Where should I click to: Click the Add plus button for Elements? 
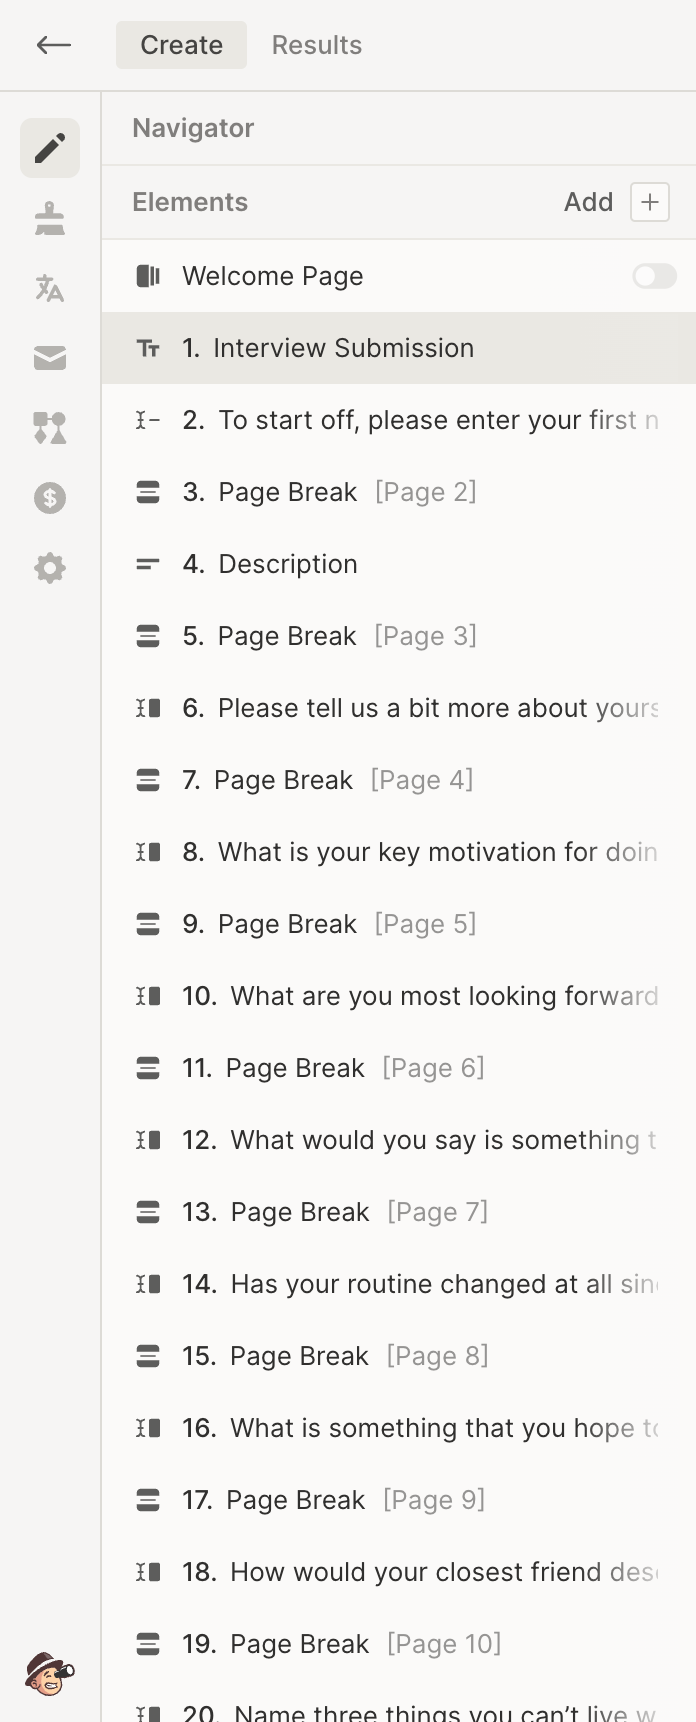(x=648, y=201)
